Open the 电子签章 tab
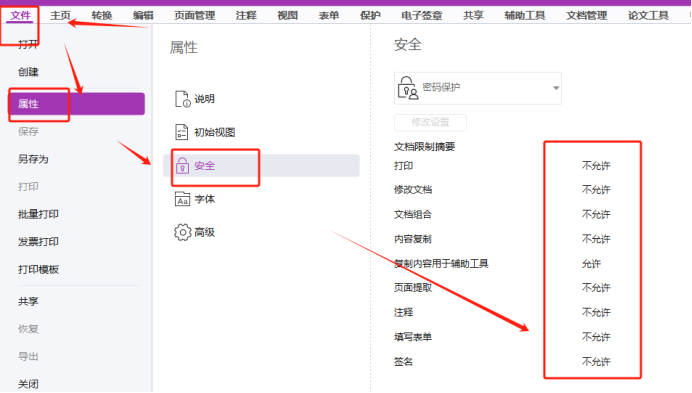Screen dimensions: 692x393 point(421,16)
